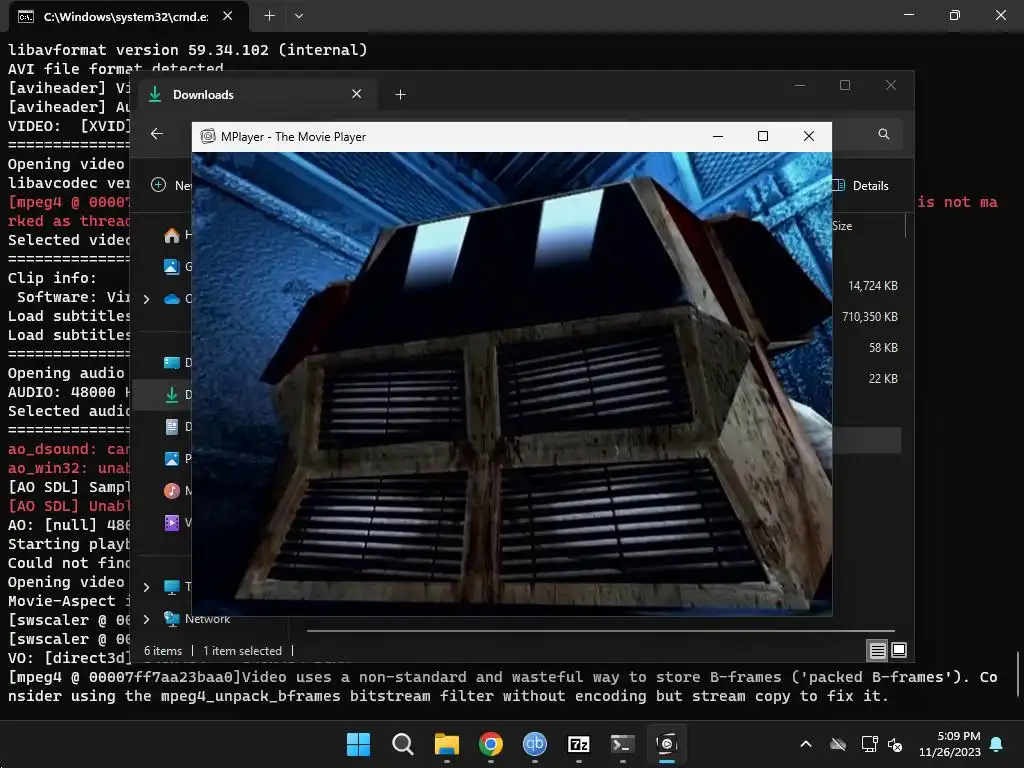The width and height of the screenshot is (1024, 768).
Task: Open File Explorer from taskbar
Action: point(447,744)
